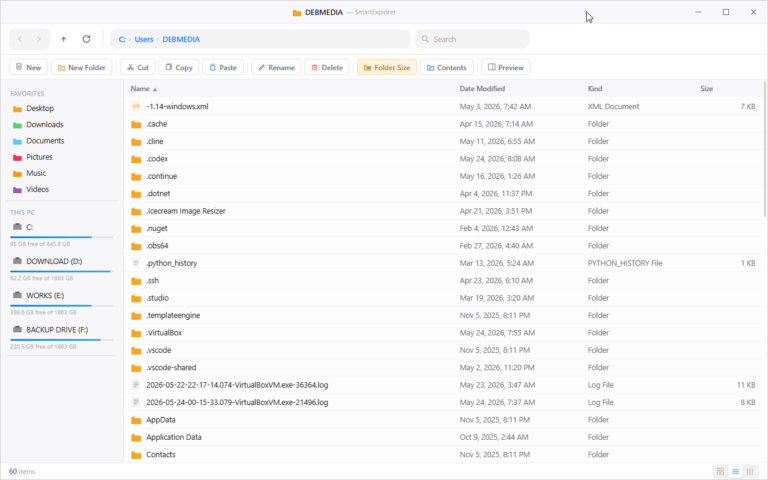
Task: Select VirtualBoxVM.exe-21496.log file icon
Action: (x=136, y=402)
